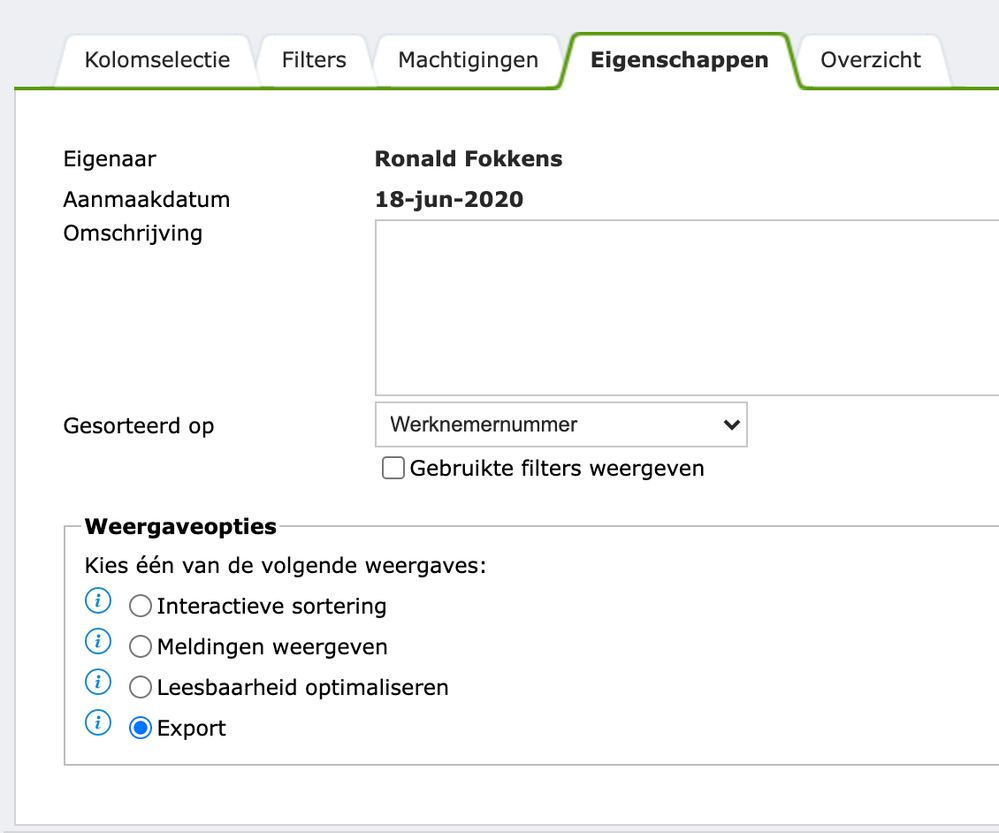The height and width of the screenshot is (833, 999).
Task: Click info icon beside Interactieve sortering
Action: pos(98,602)
